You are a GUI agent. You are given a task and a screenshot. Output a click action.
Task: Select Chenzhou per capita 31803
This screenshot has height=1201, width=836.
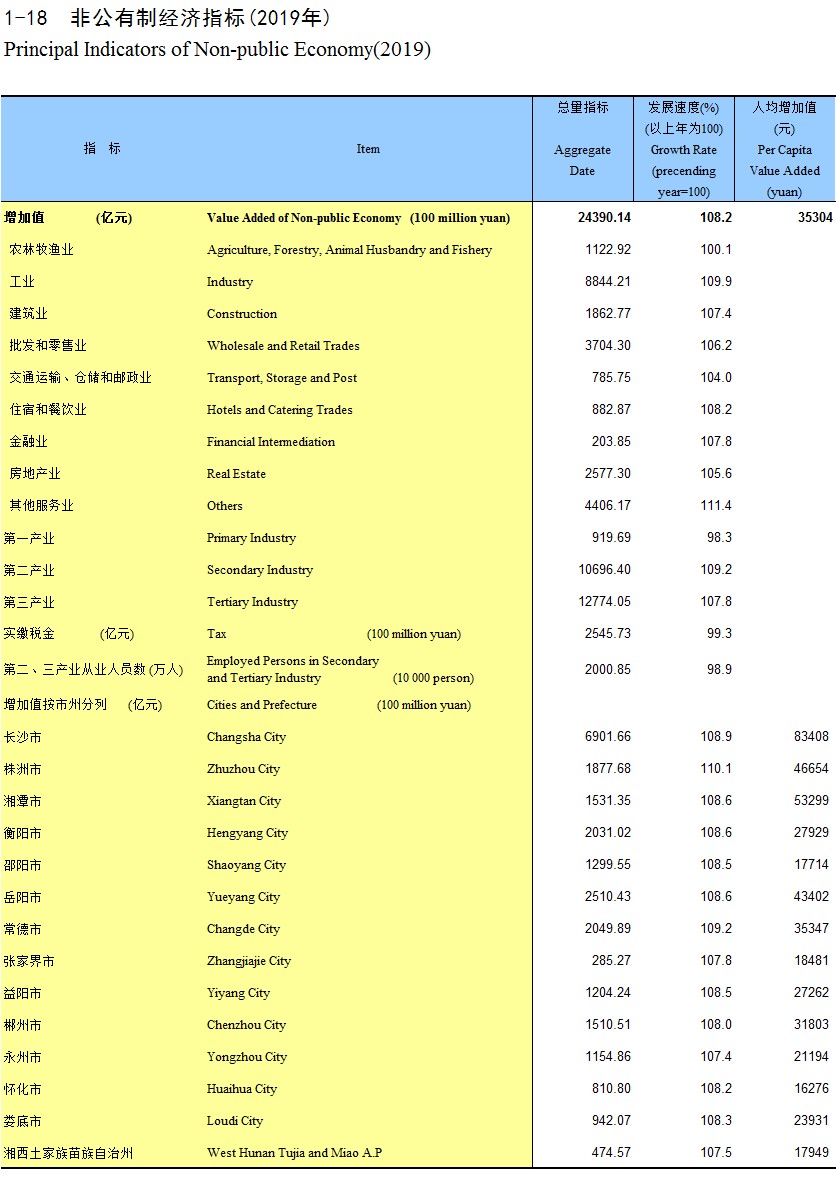pos(811,1025)
